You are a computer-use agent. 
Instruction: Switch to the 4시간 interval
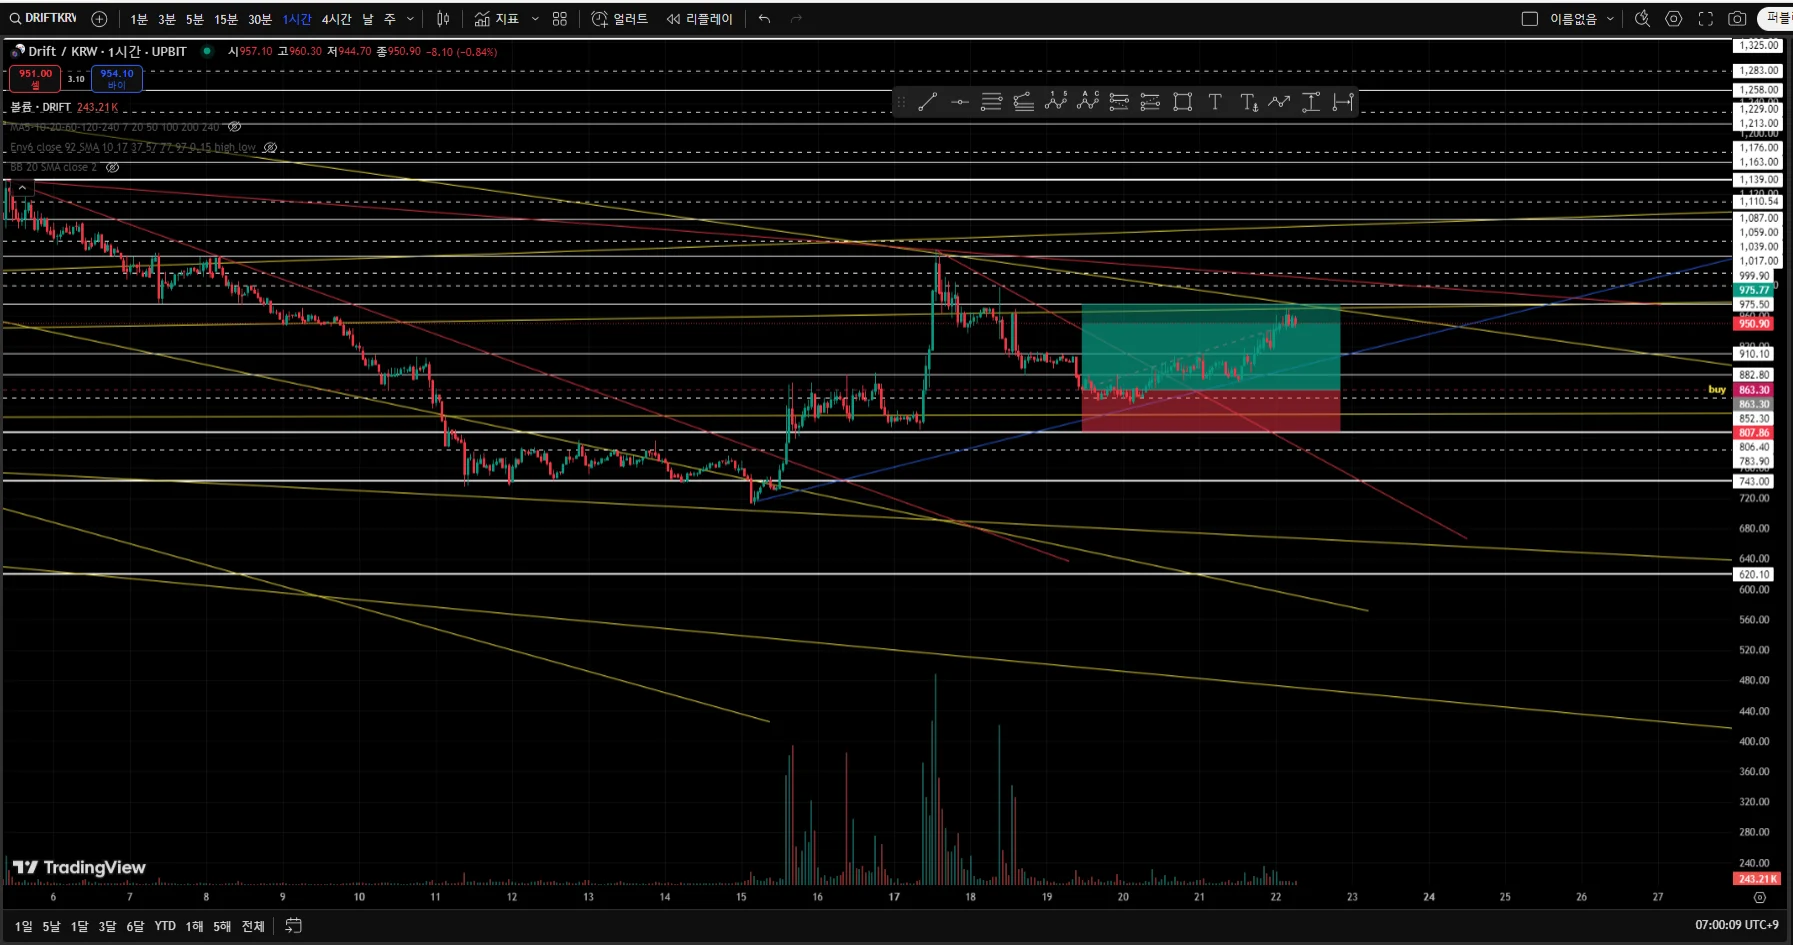tap(336, 19)
